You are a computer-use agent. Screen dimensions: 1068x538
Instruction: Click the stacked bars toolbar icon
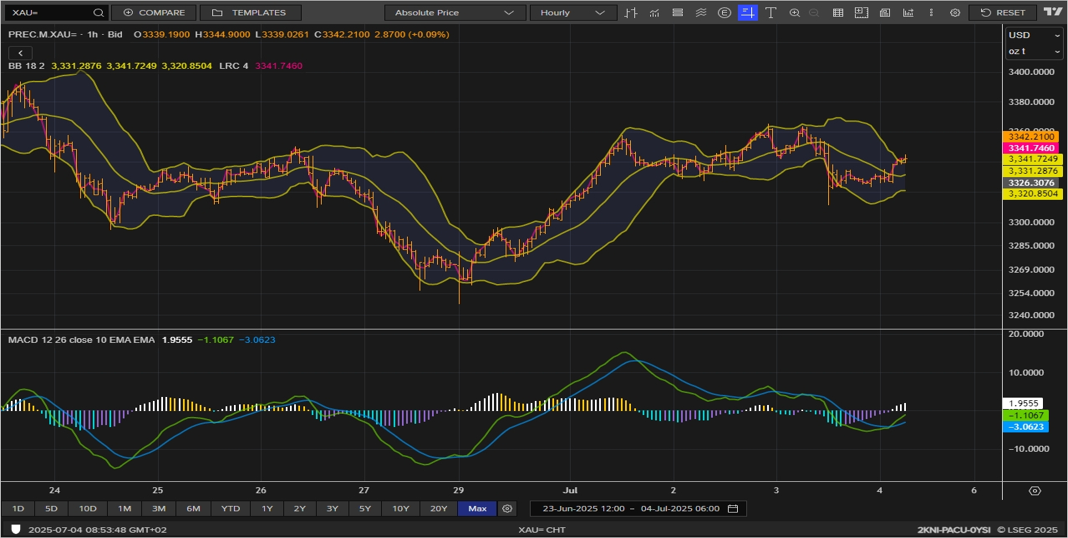click(x=678, y=12)
